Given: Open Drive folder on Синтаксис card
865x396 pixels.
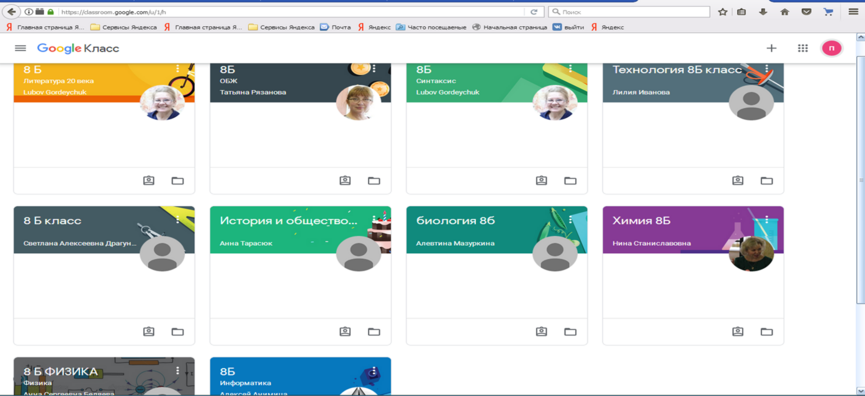Looking at the screenshot, I should pos(570,180).
